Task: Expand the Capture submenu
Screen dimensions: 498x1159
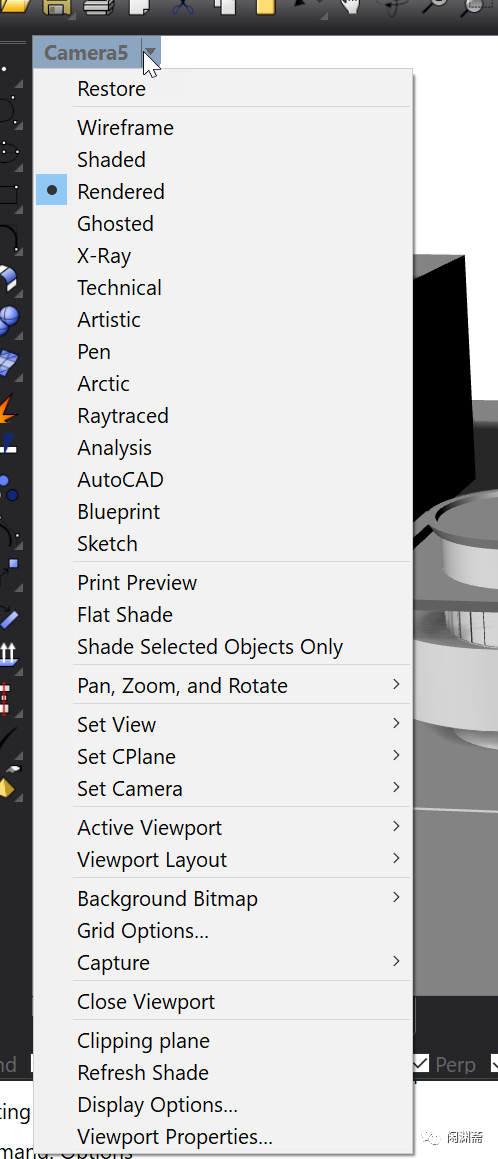Action: click(x=223, y=962)
